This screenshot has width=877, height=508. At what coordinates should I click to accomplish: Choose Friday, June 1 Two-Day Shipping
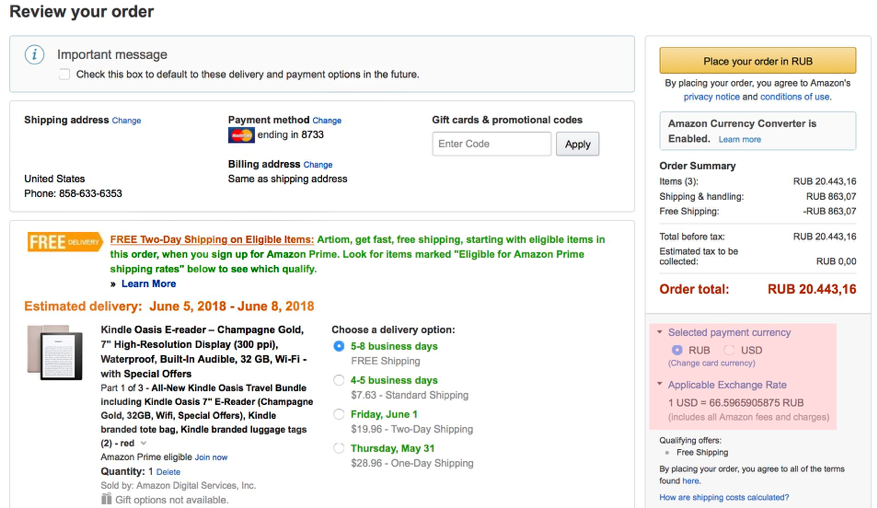[x=339, y=415]
